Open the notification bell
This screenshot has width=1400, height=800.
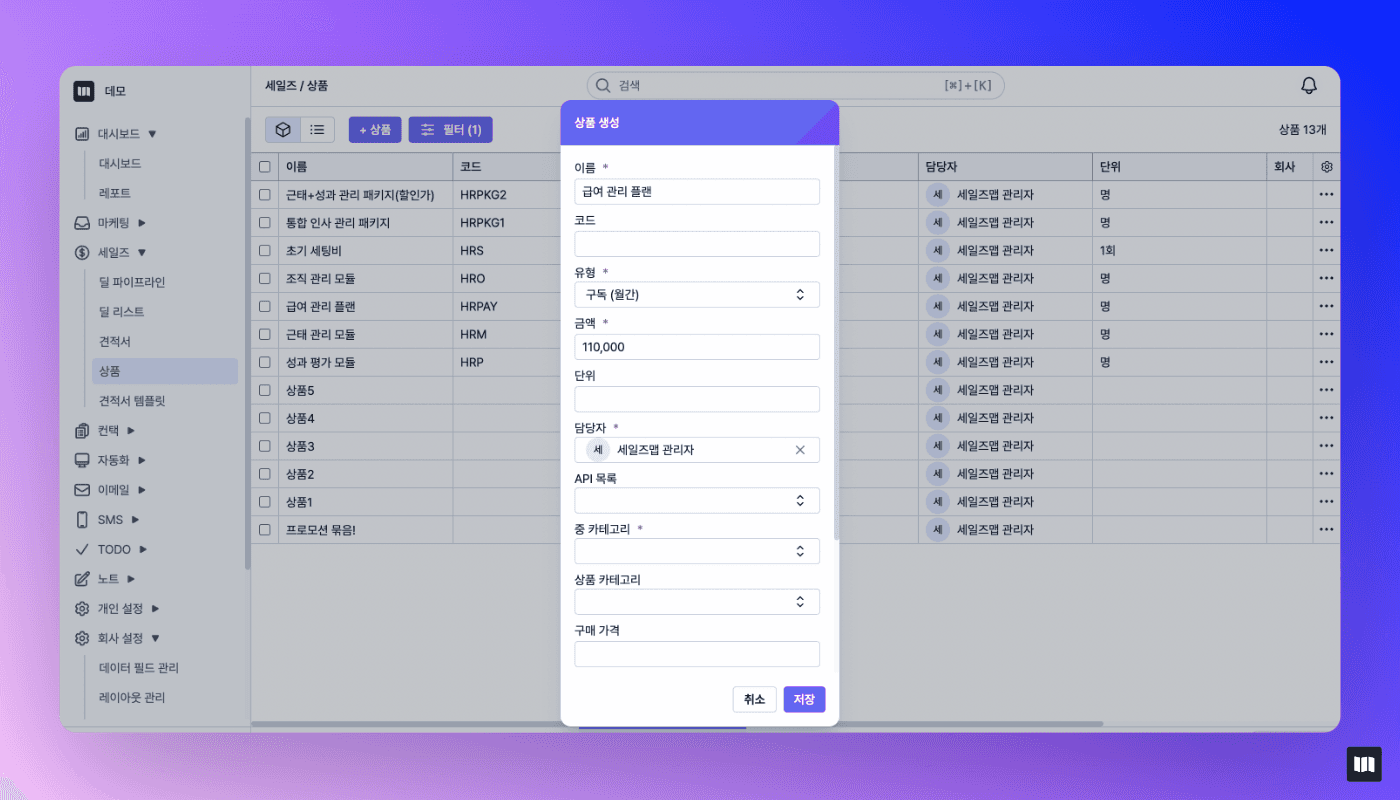(x=1308, y=86)
